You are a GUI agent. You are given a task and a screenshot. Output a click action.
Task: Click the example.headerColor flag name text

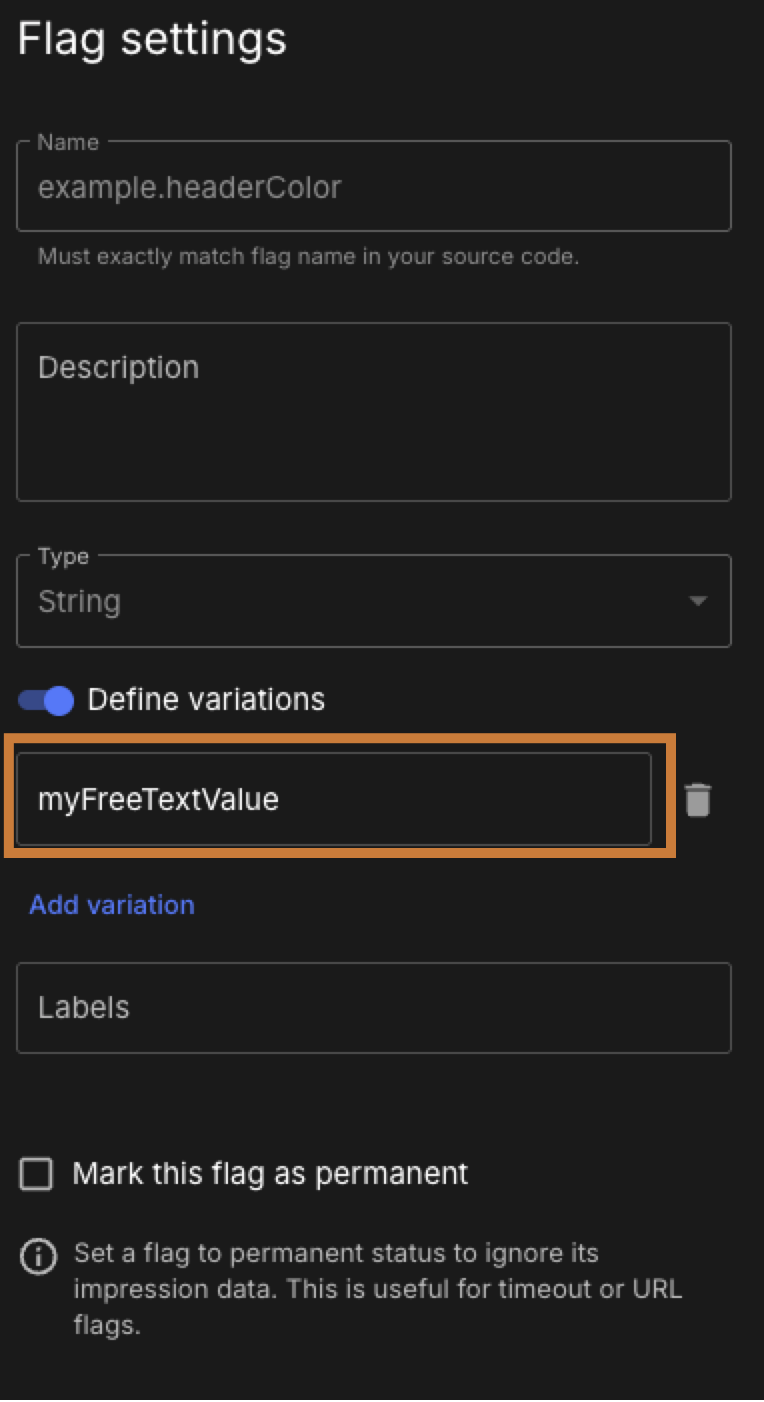(190, 186)
